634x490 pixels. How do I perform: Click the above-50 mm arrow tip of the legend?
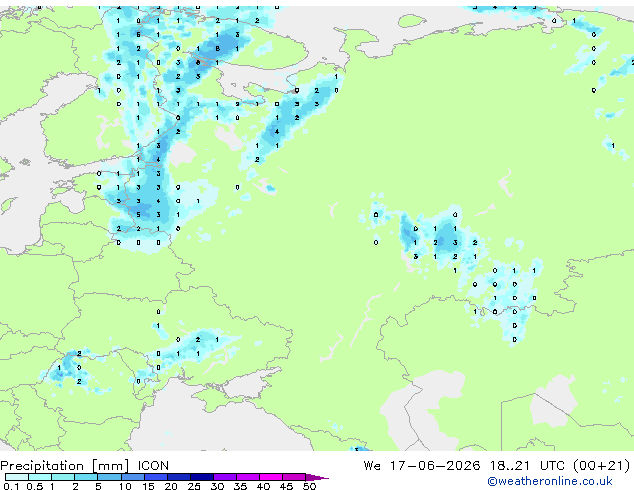coord(317,477)
